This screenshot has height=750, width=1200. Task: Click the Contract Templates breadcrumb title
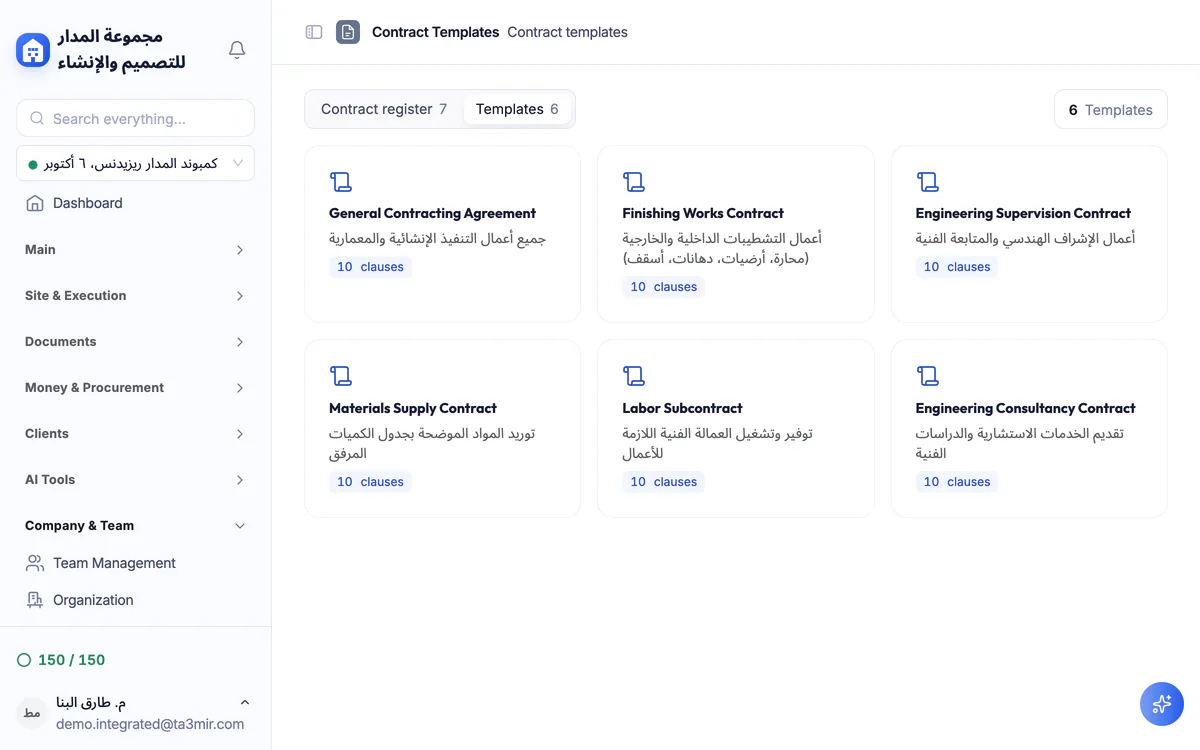coord(435,32)
